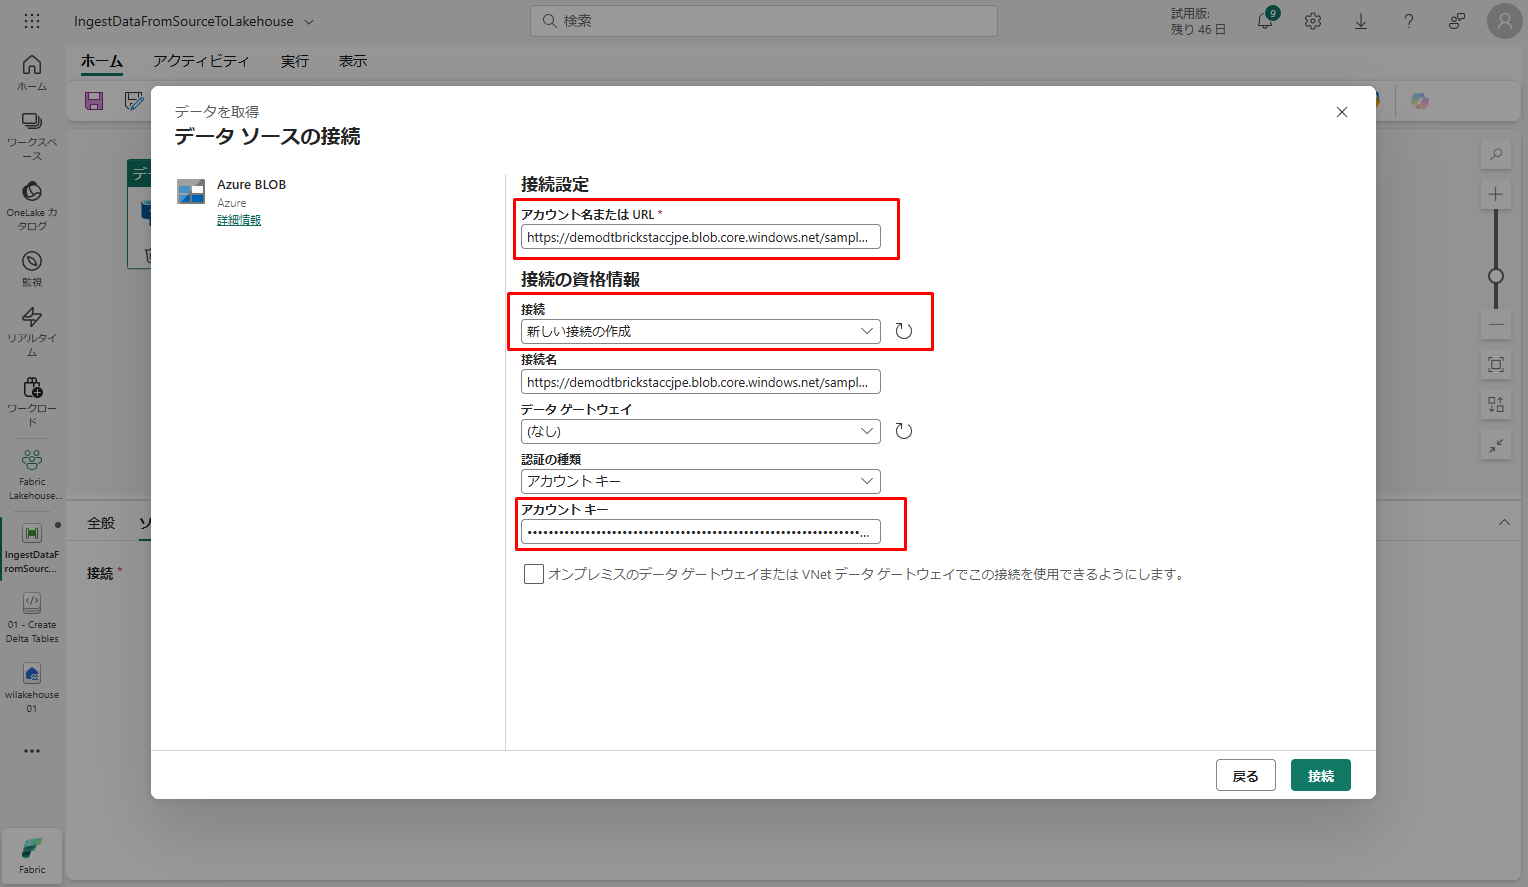This screenshot has height=887, width=1528.
Task: Open the 表示 ribbon tab
Action: (x=353, y=61)
